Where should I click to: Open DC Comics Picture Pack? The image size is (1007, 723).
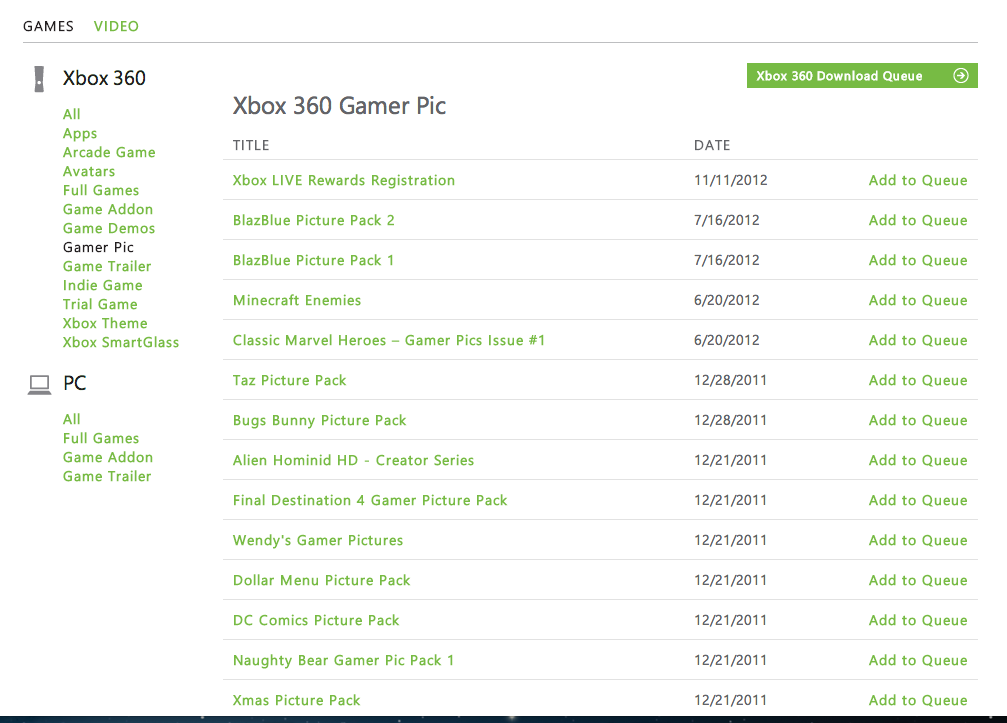coord(316,620)
